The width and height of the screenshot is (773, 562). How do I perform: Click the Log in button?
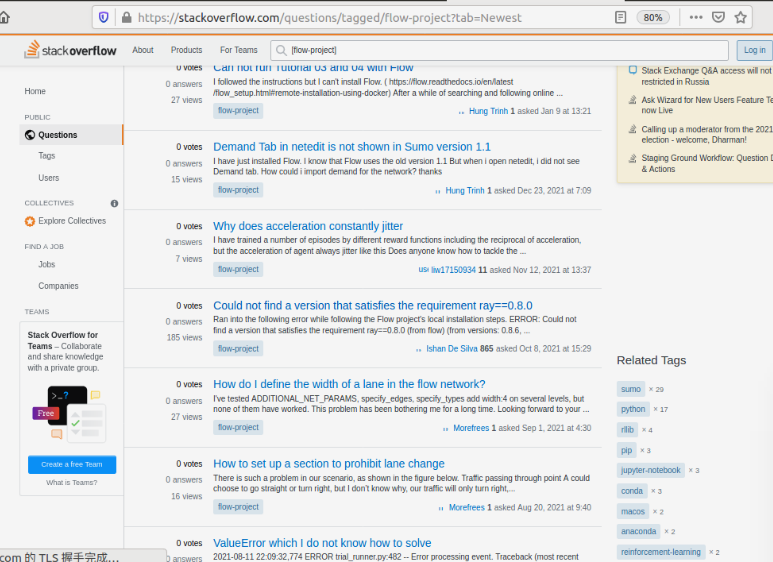[x=754, y=50]
